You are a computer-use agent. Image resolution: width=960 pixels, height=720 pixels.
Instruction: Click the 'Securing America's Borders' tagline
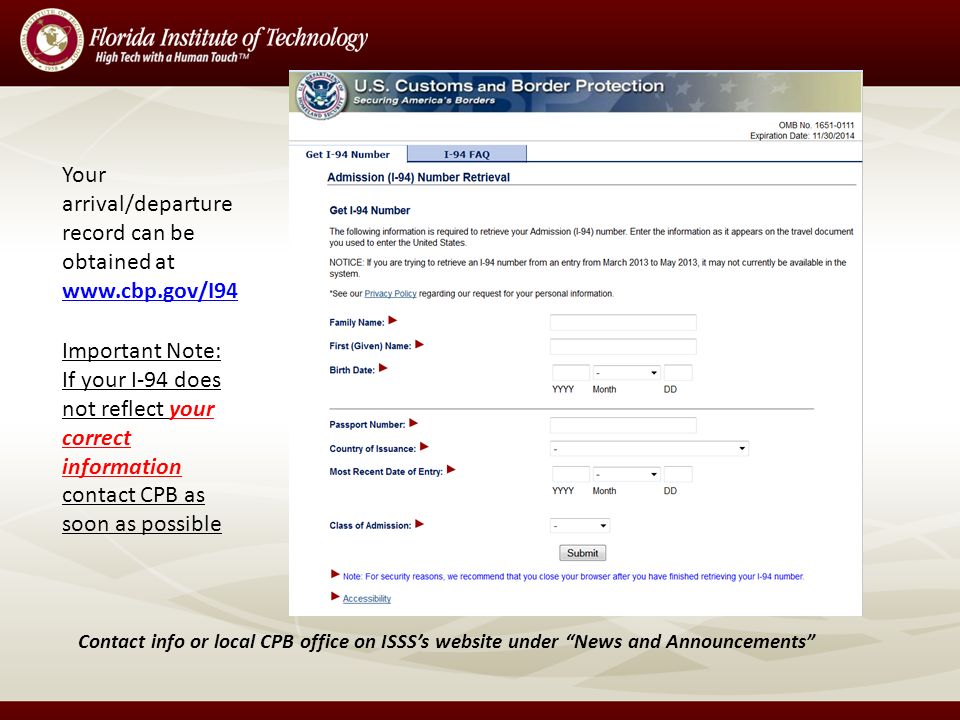pyautogui.click(x=424, y=100)
